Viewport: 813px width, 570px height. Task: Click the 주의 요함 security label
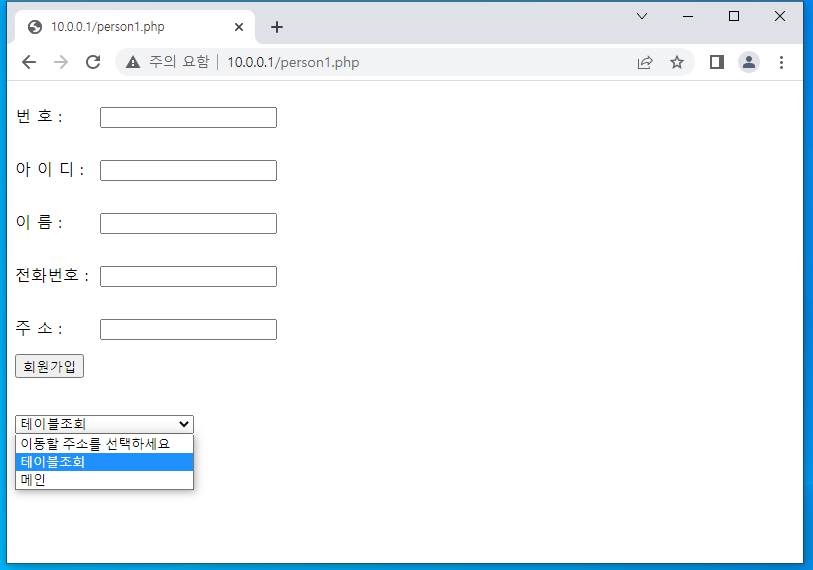[x=179, y=62]
